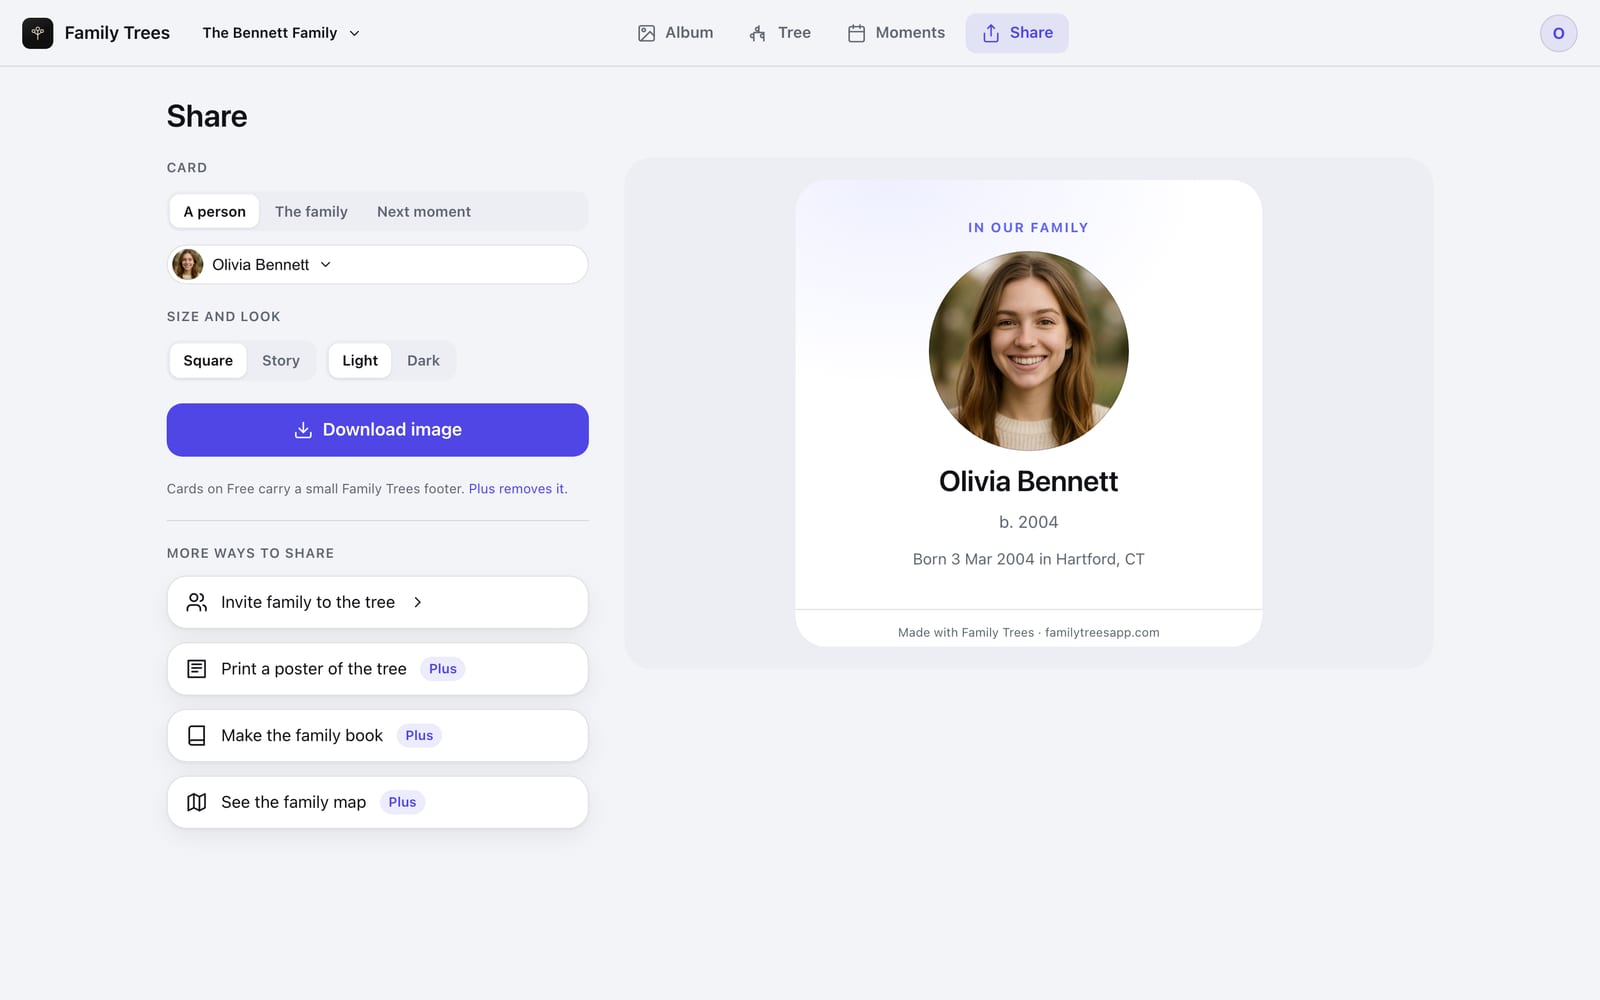Image resolution: width=1600 pixels, height=1000 pixels.
Task: Open the Share tab
Action: tap(1017, 33)
